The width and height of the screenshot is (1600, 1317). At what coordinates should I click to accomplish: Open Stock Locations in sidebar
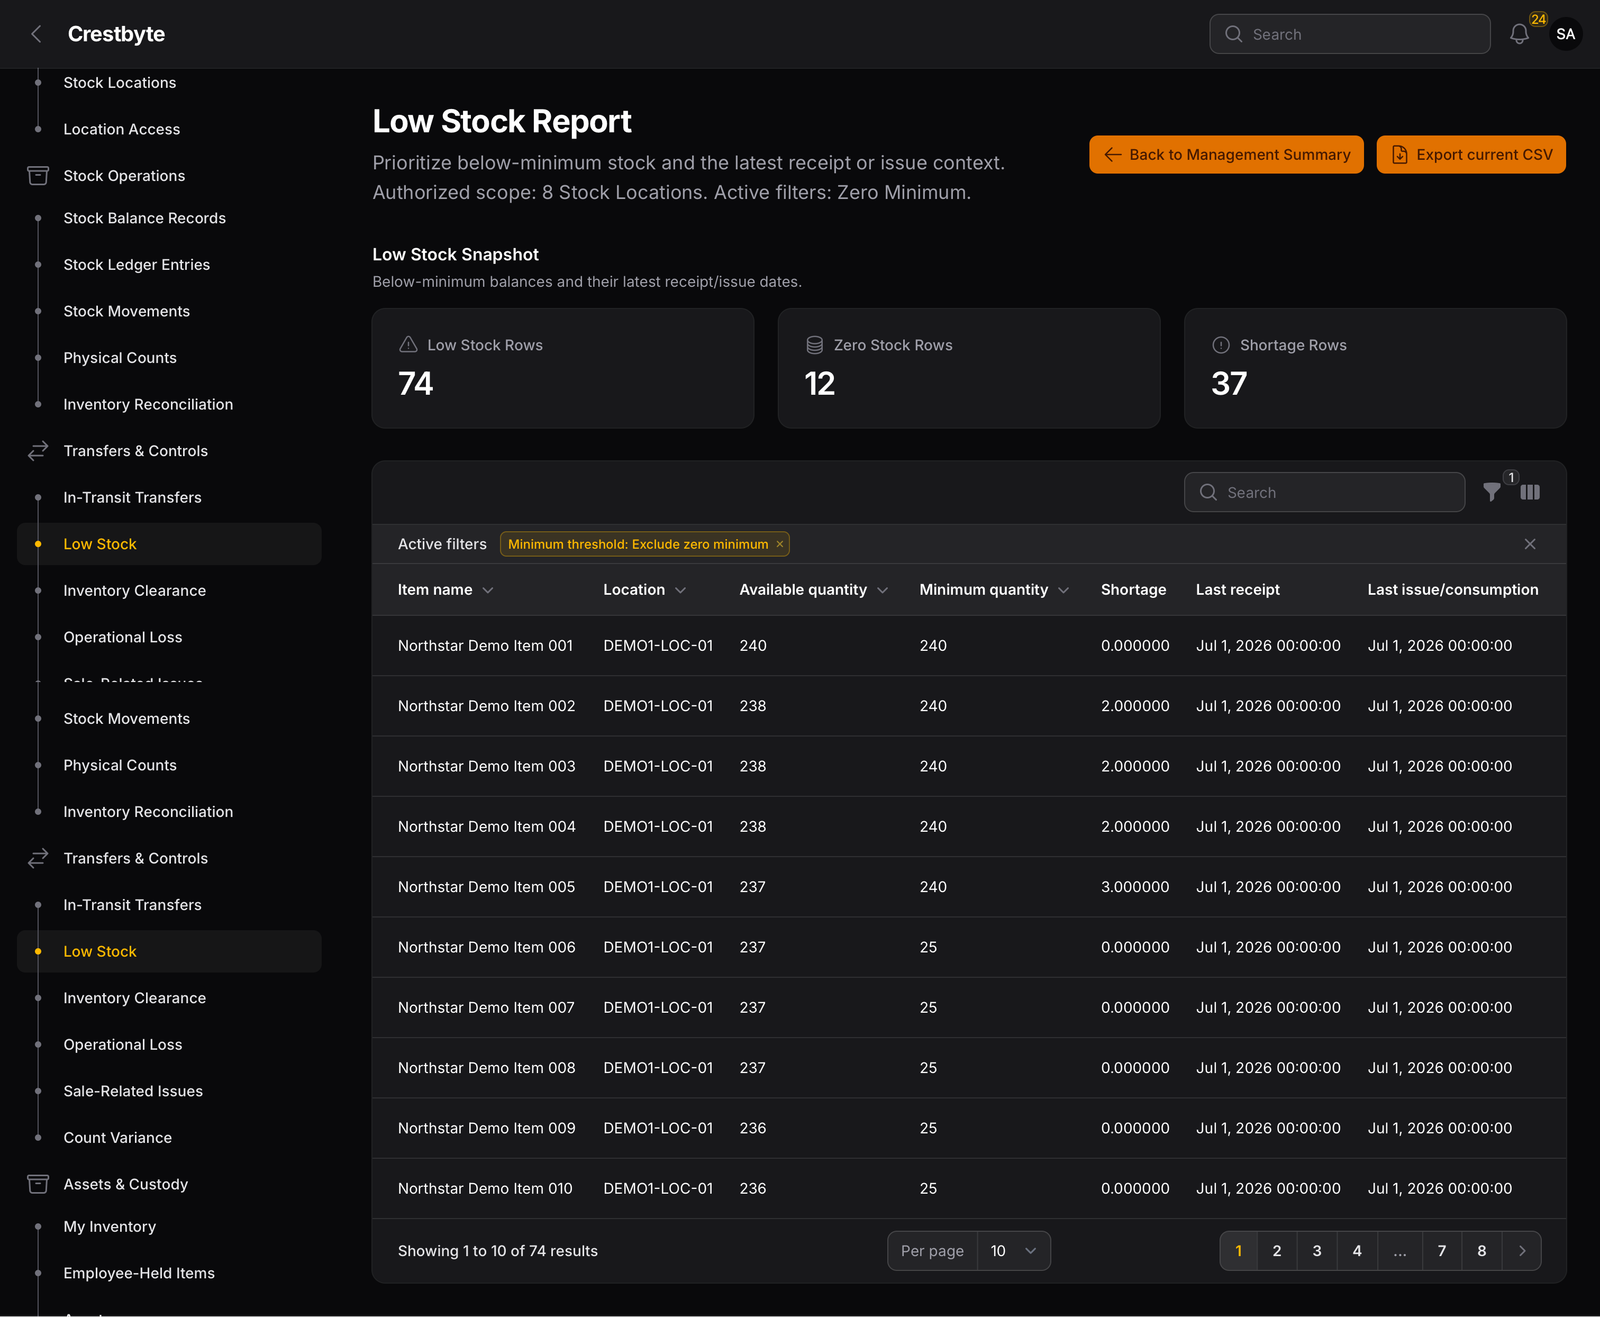120,83
